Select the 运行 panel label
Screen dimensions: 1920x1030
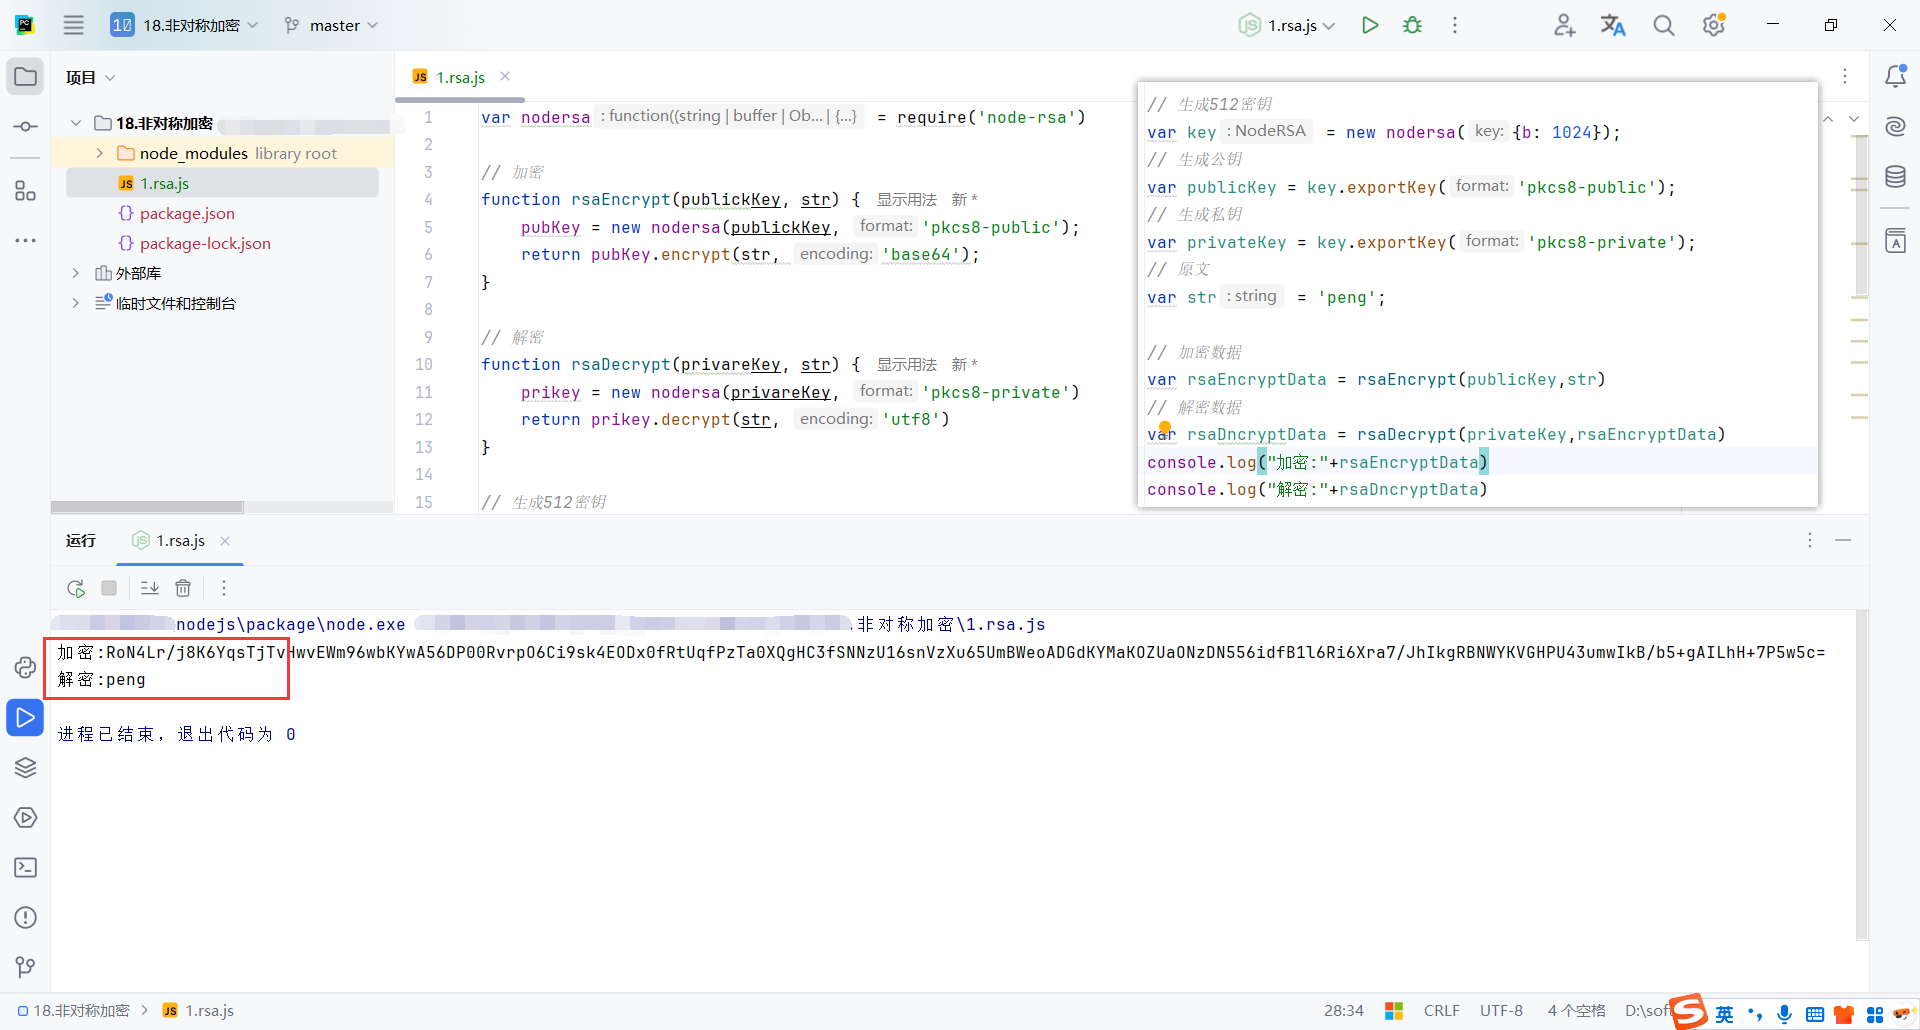[81, 540]
